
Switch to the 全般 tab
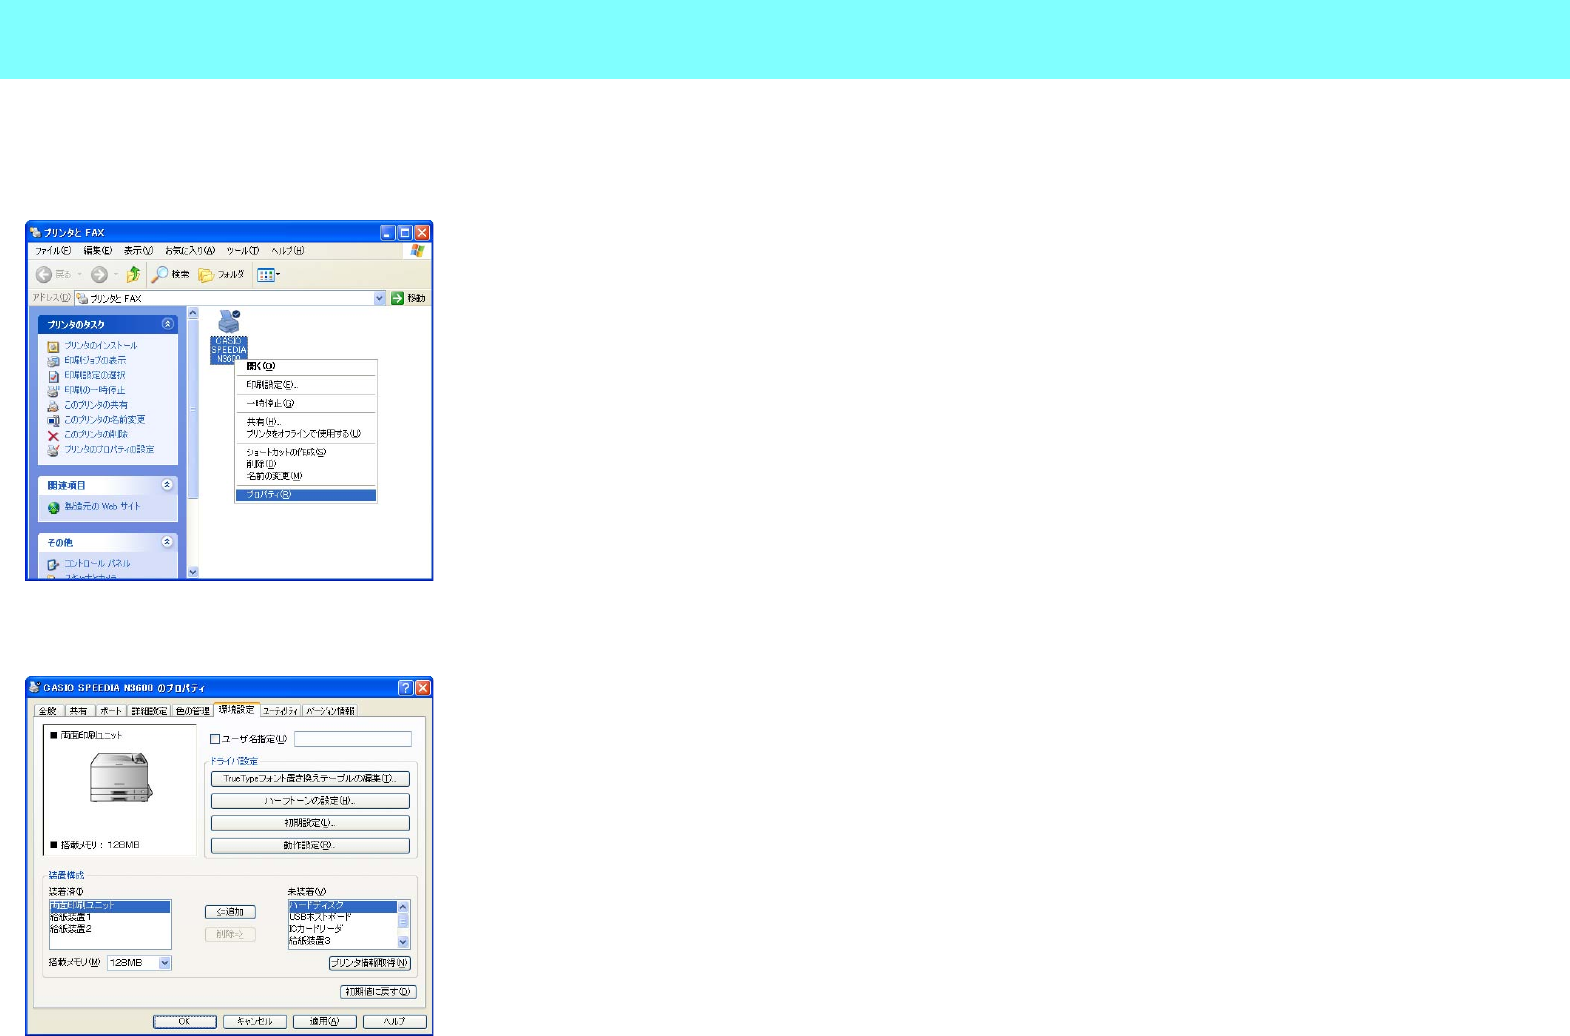48,711
